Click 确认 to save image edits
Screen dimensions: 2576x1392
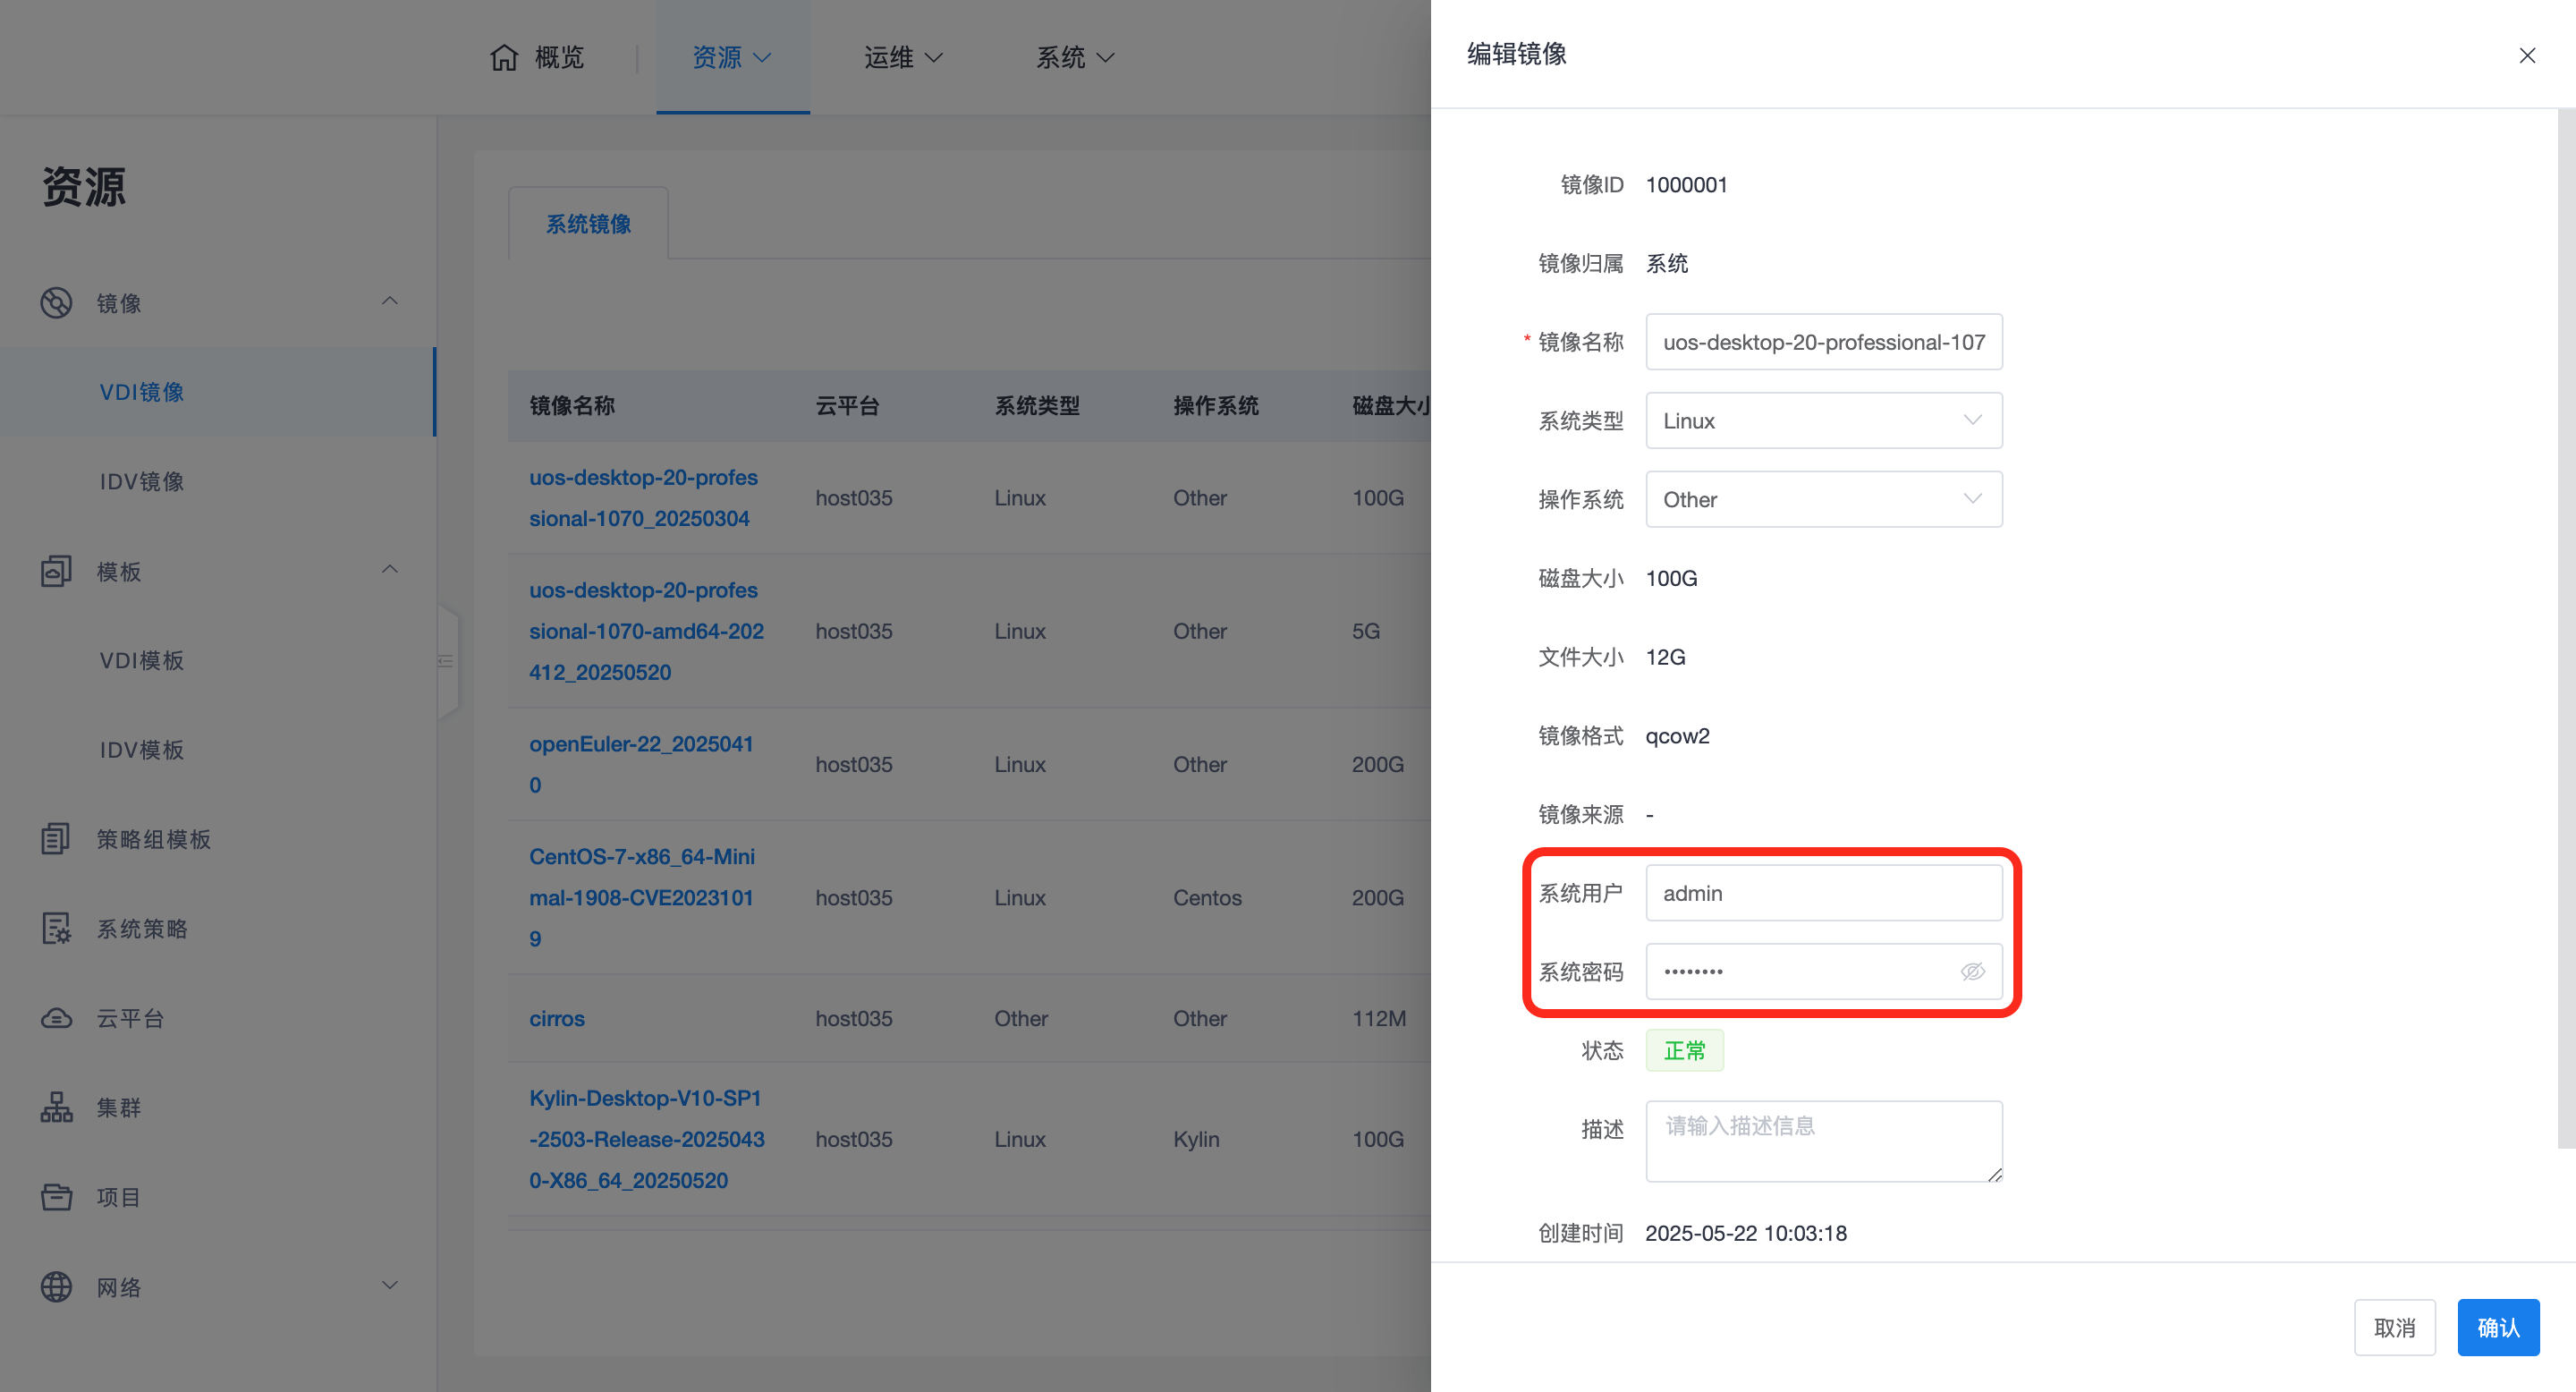pos(2498,1327)
